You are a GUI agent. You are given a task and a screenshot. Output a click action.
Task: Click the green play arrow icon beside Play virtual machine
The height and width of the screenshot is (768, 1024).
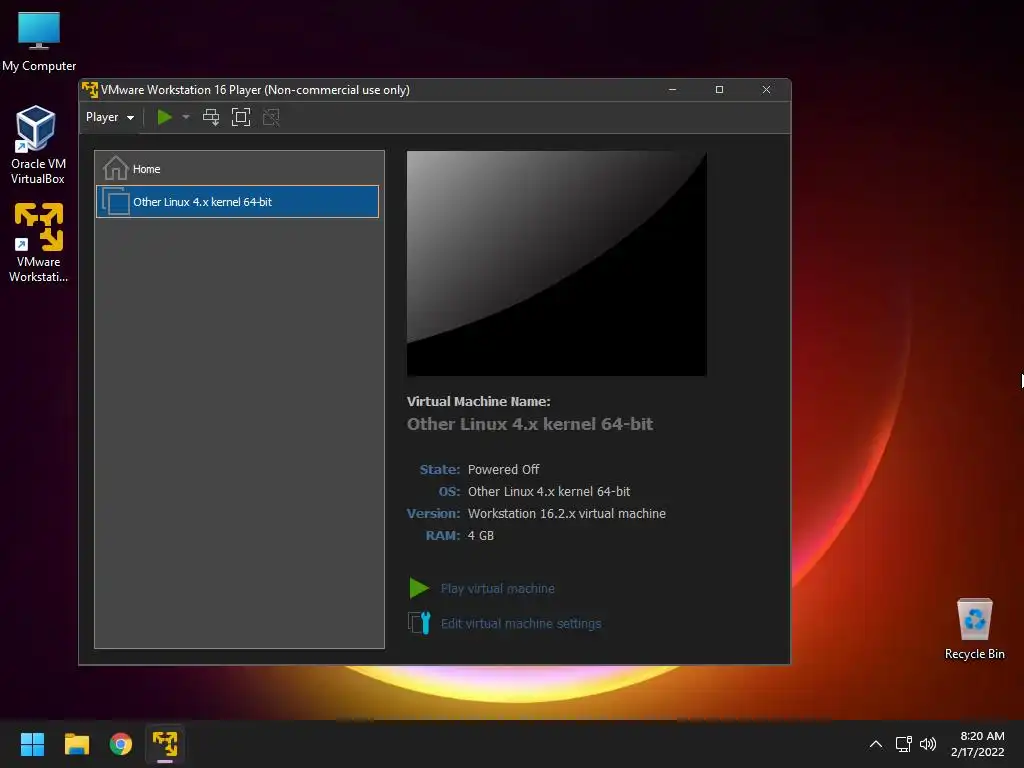click(419, 588)
